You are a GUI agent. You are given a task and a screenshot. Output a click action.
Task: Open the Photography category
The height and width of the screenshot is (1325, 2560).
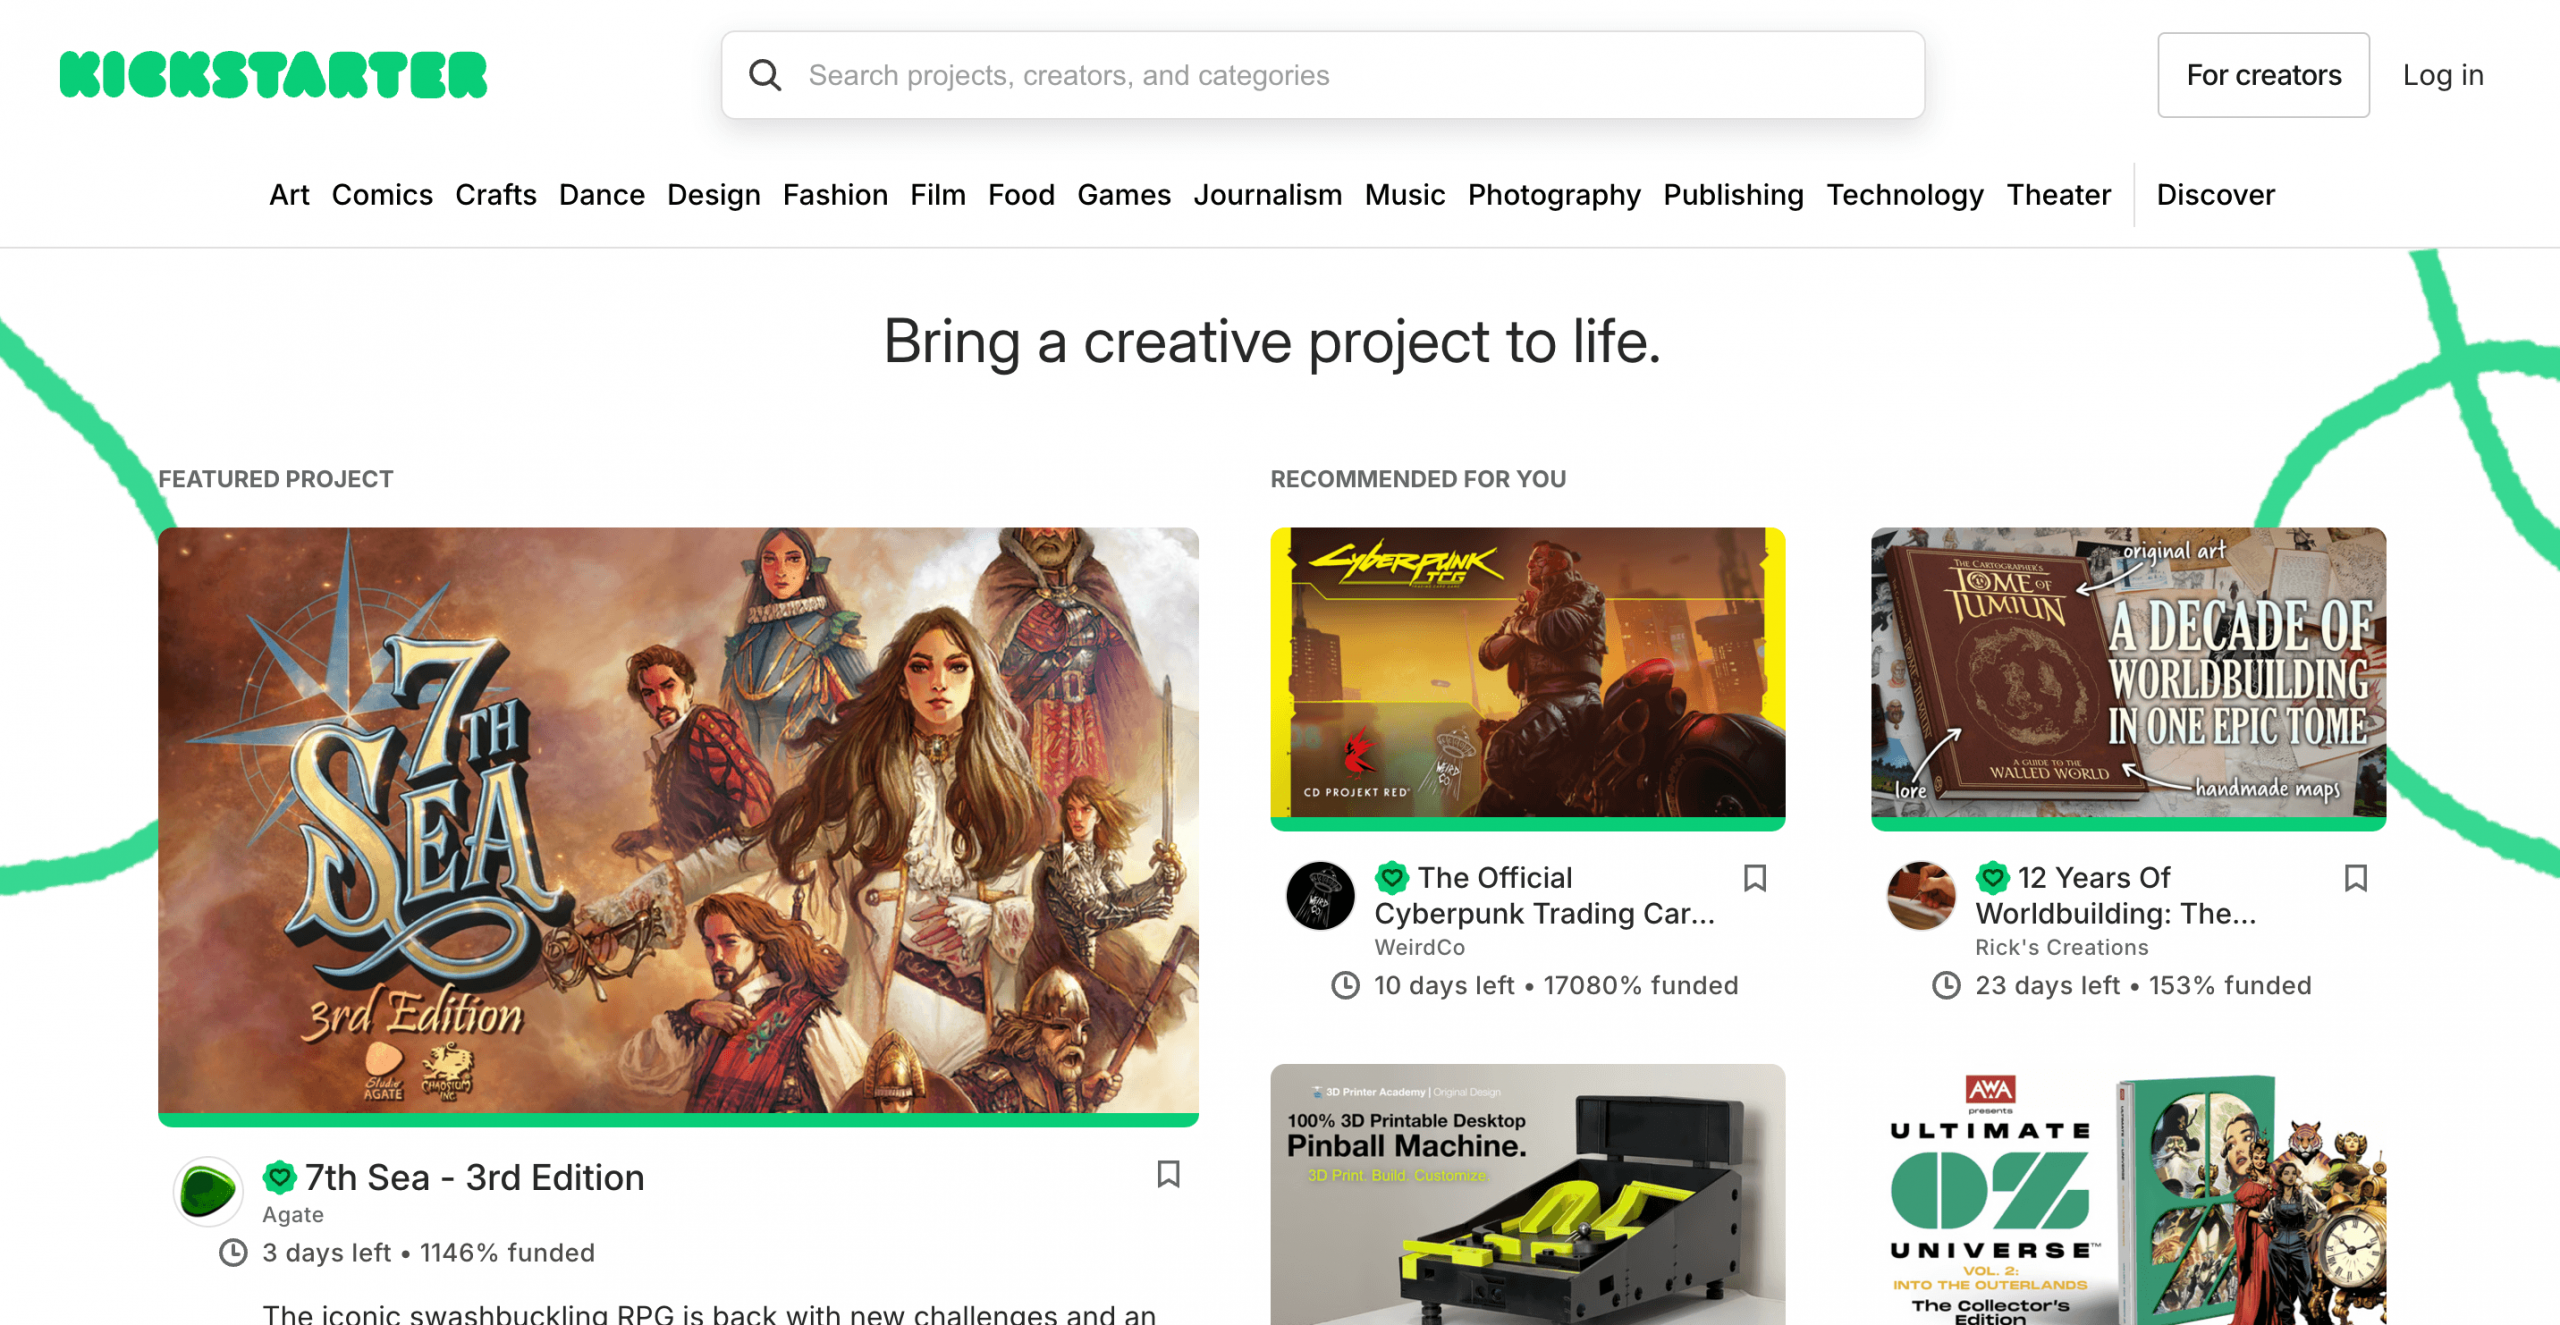[1554, 195]
